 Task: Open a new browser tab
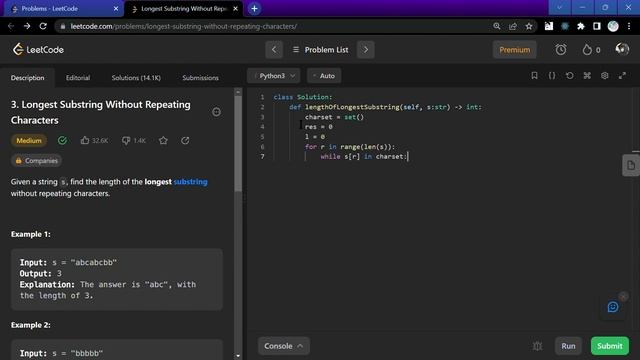254,8
